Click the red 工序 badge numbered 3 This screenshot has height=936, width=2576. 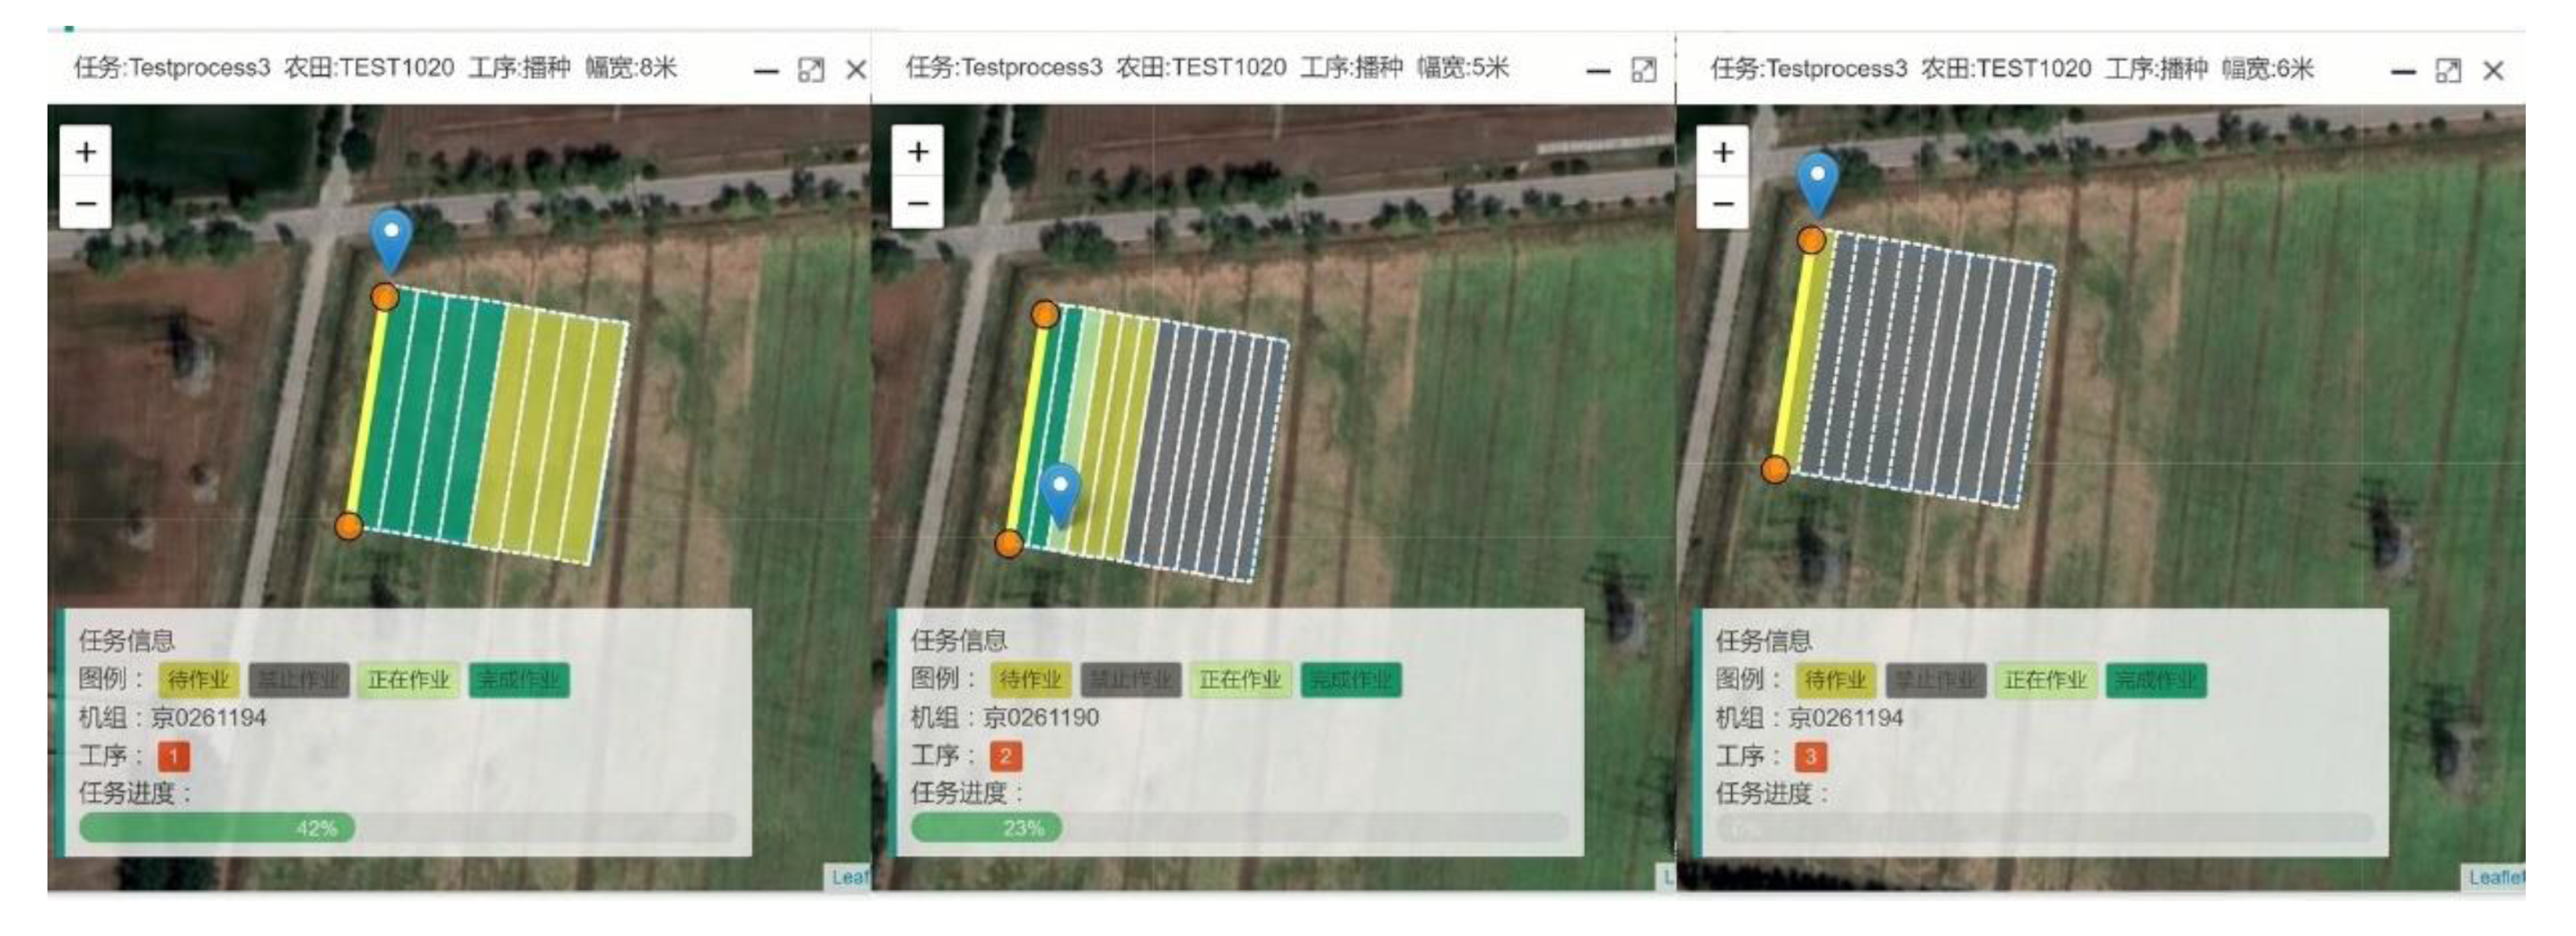point(1811,756)
